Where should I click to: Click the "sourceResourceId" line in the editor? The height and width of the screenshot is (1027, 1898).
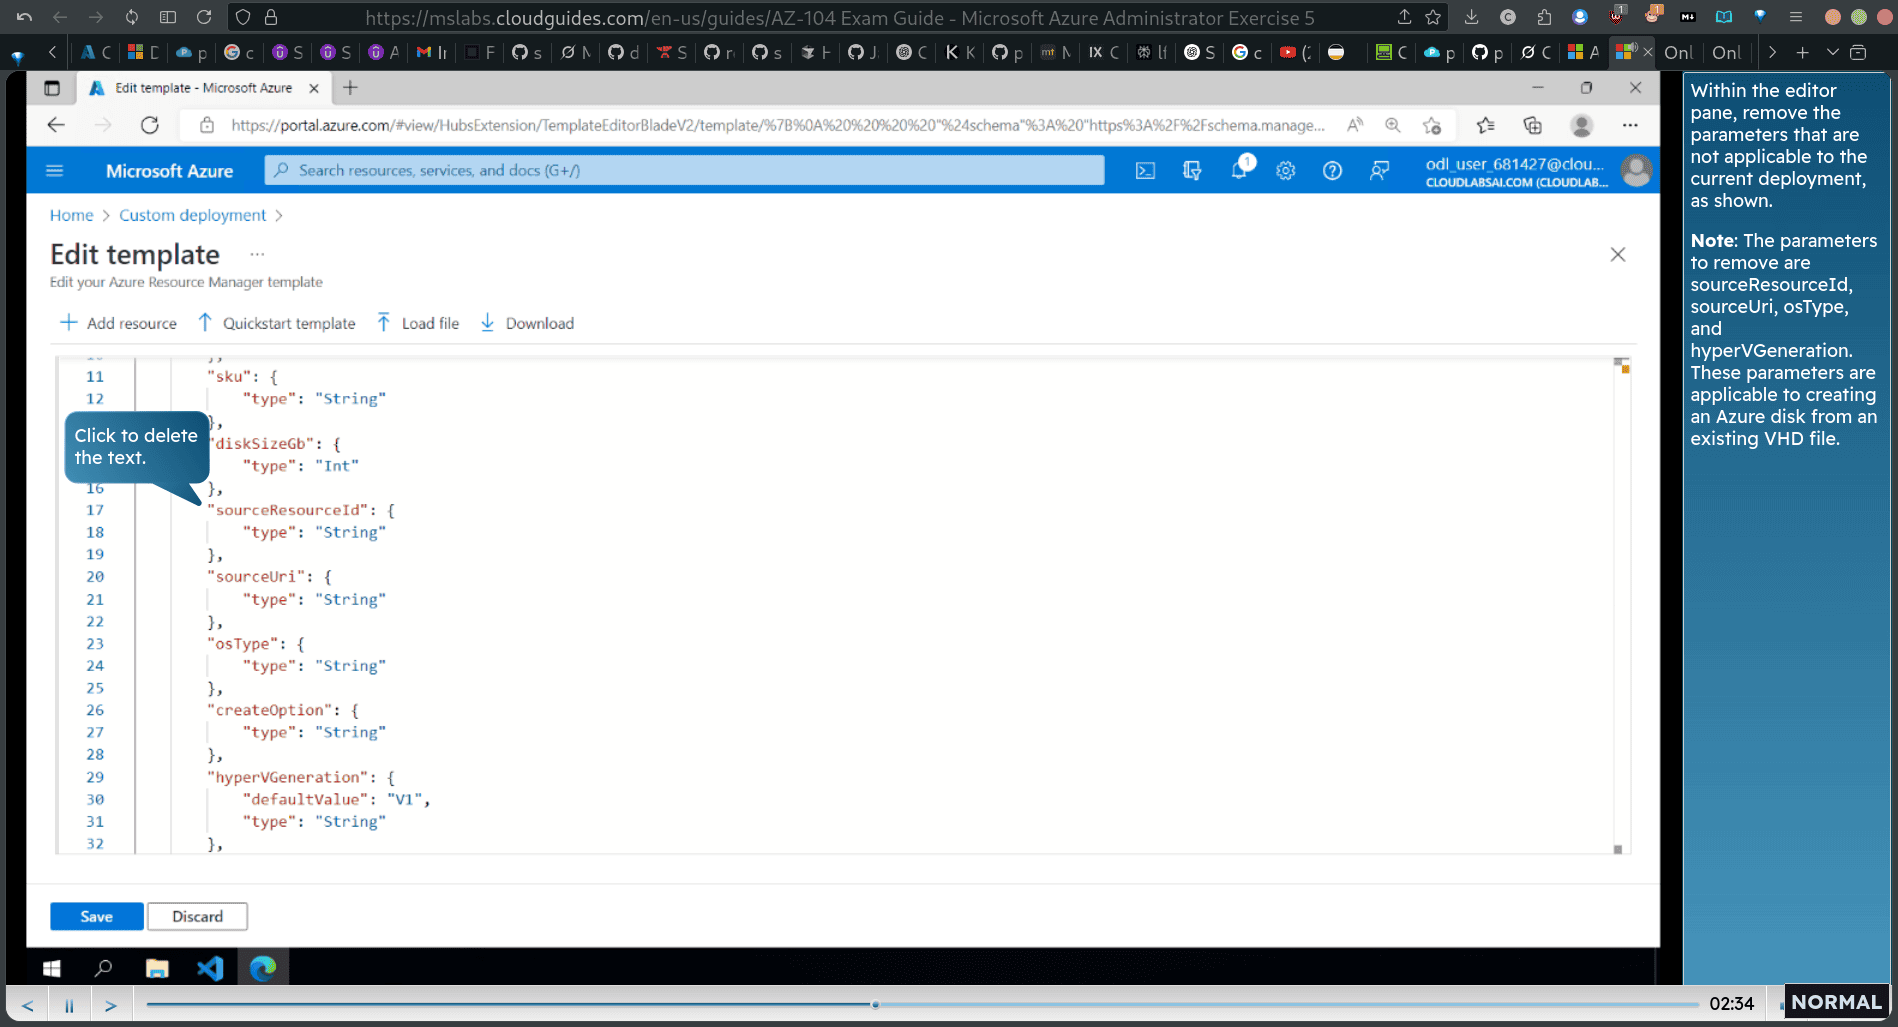pyautogui.click(x=301, y=510)
